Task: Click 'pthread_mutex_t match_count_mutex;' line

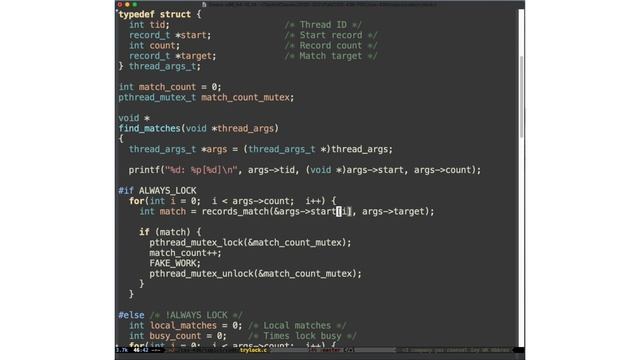Action: pos(206,97)
